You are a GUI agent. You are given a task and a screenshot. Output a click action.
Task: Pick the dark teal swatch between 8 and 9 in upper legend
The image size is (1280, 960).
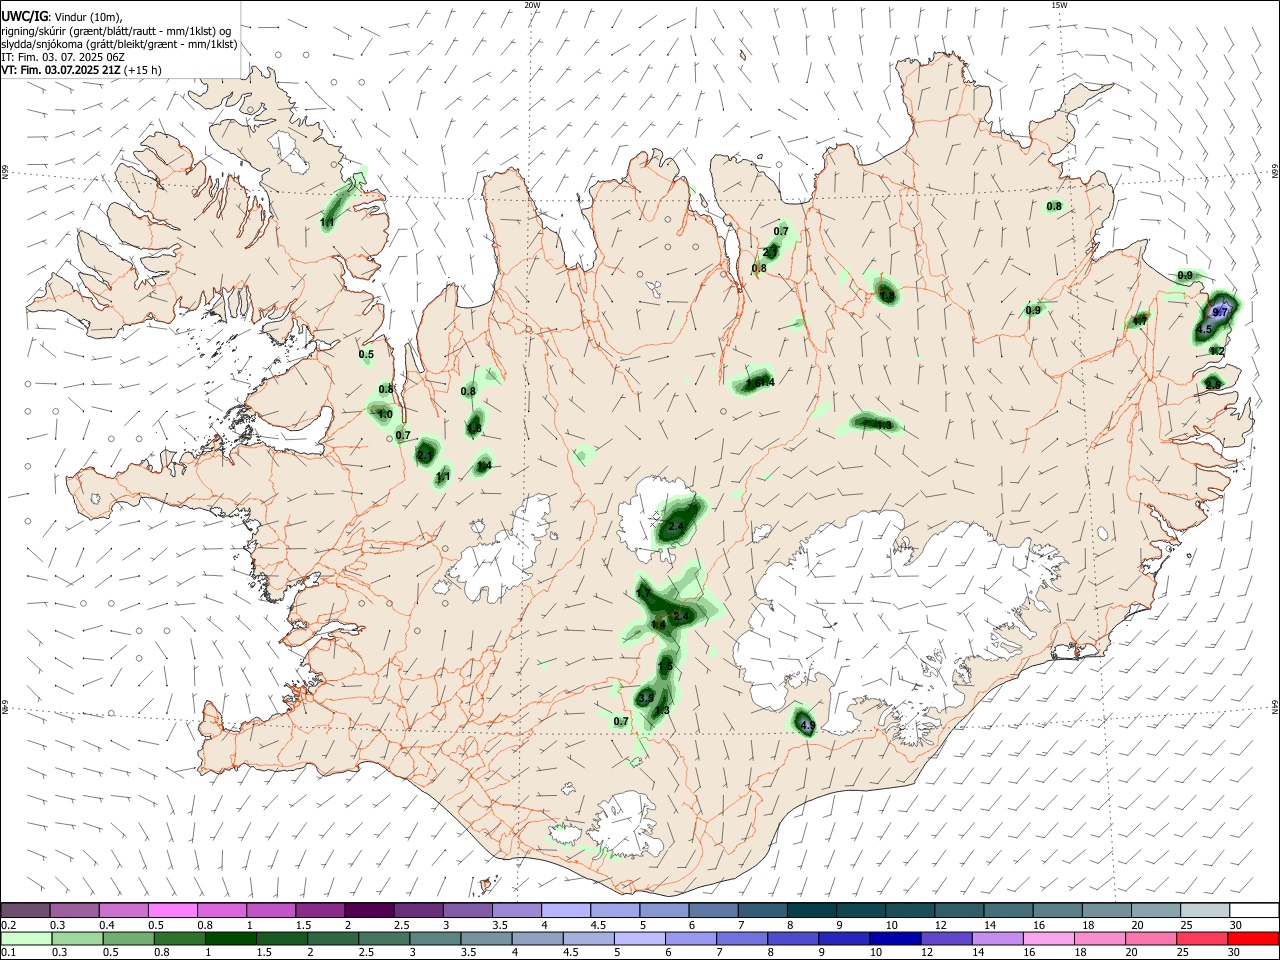pos(811,910)
